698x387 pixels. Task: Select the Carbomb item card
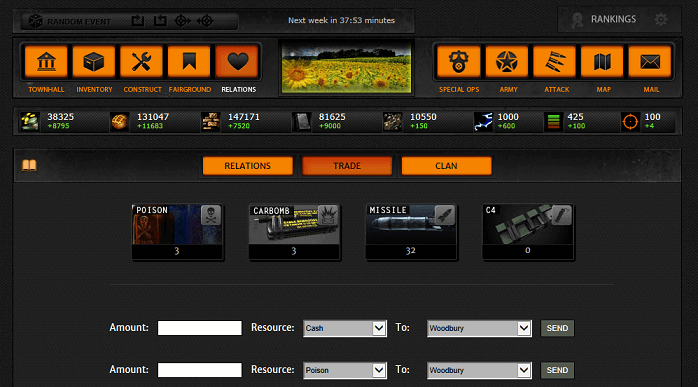click(294, 232)
